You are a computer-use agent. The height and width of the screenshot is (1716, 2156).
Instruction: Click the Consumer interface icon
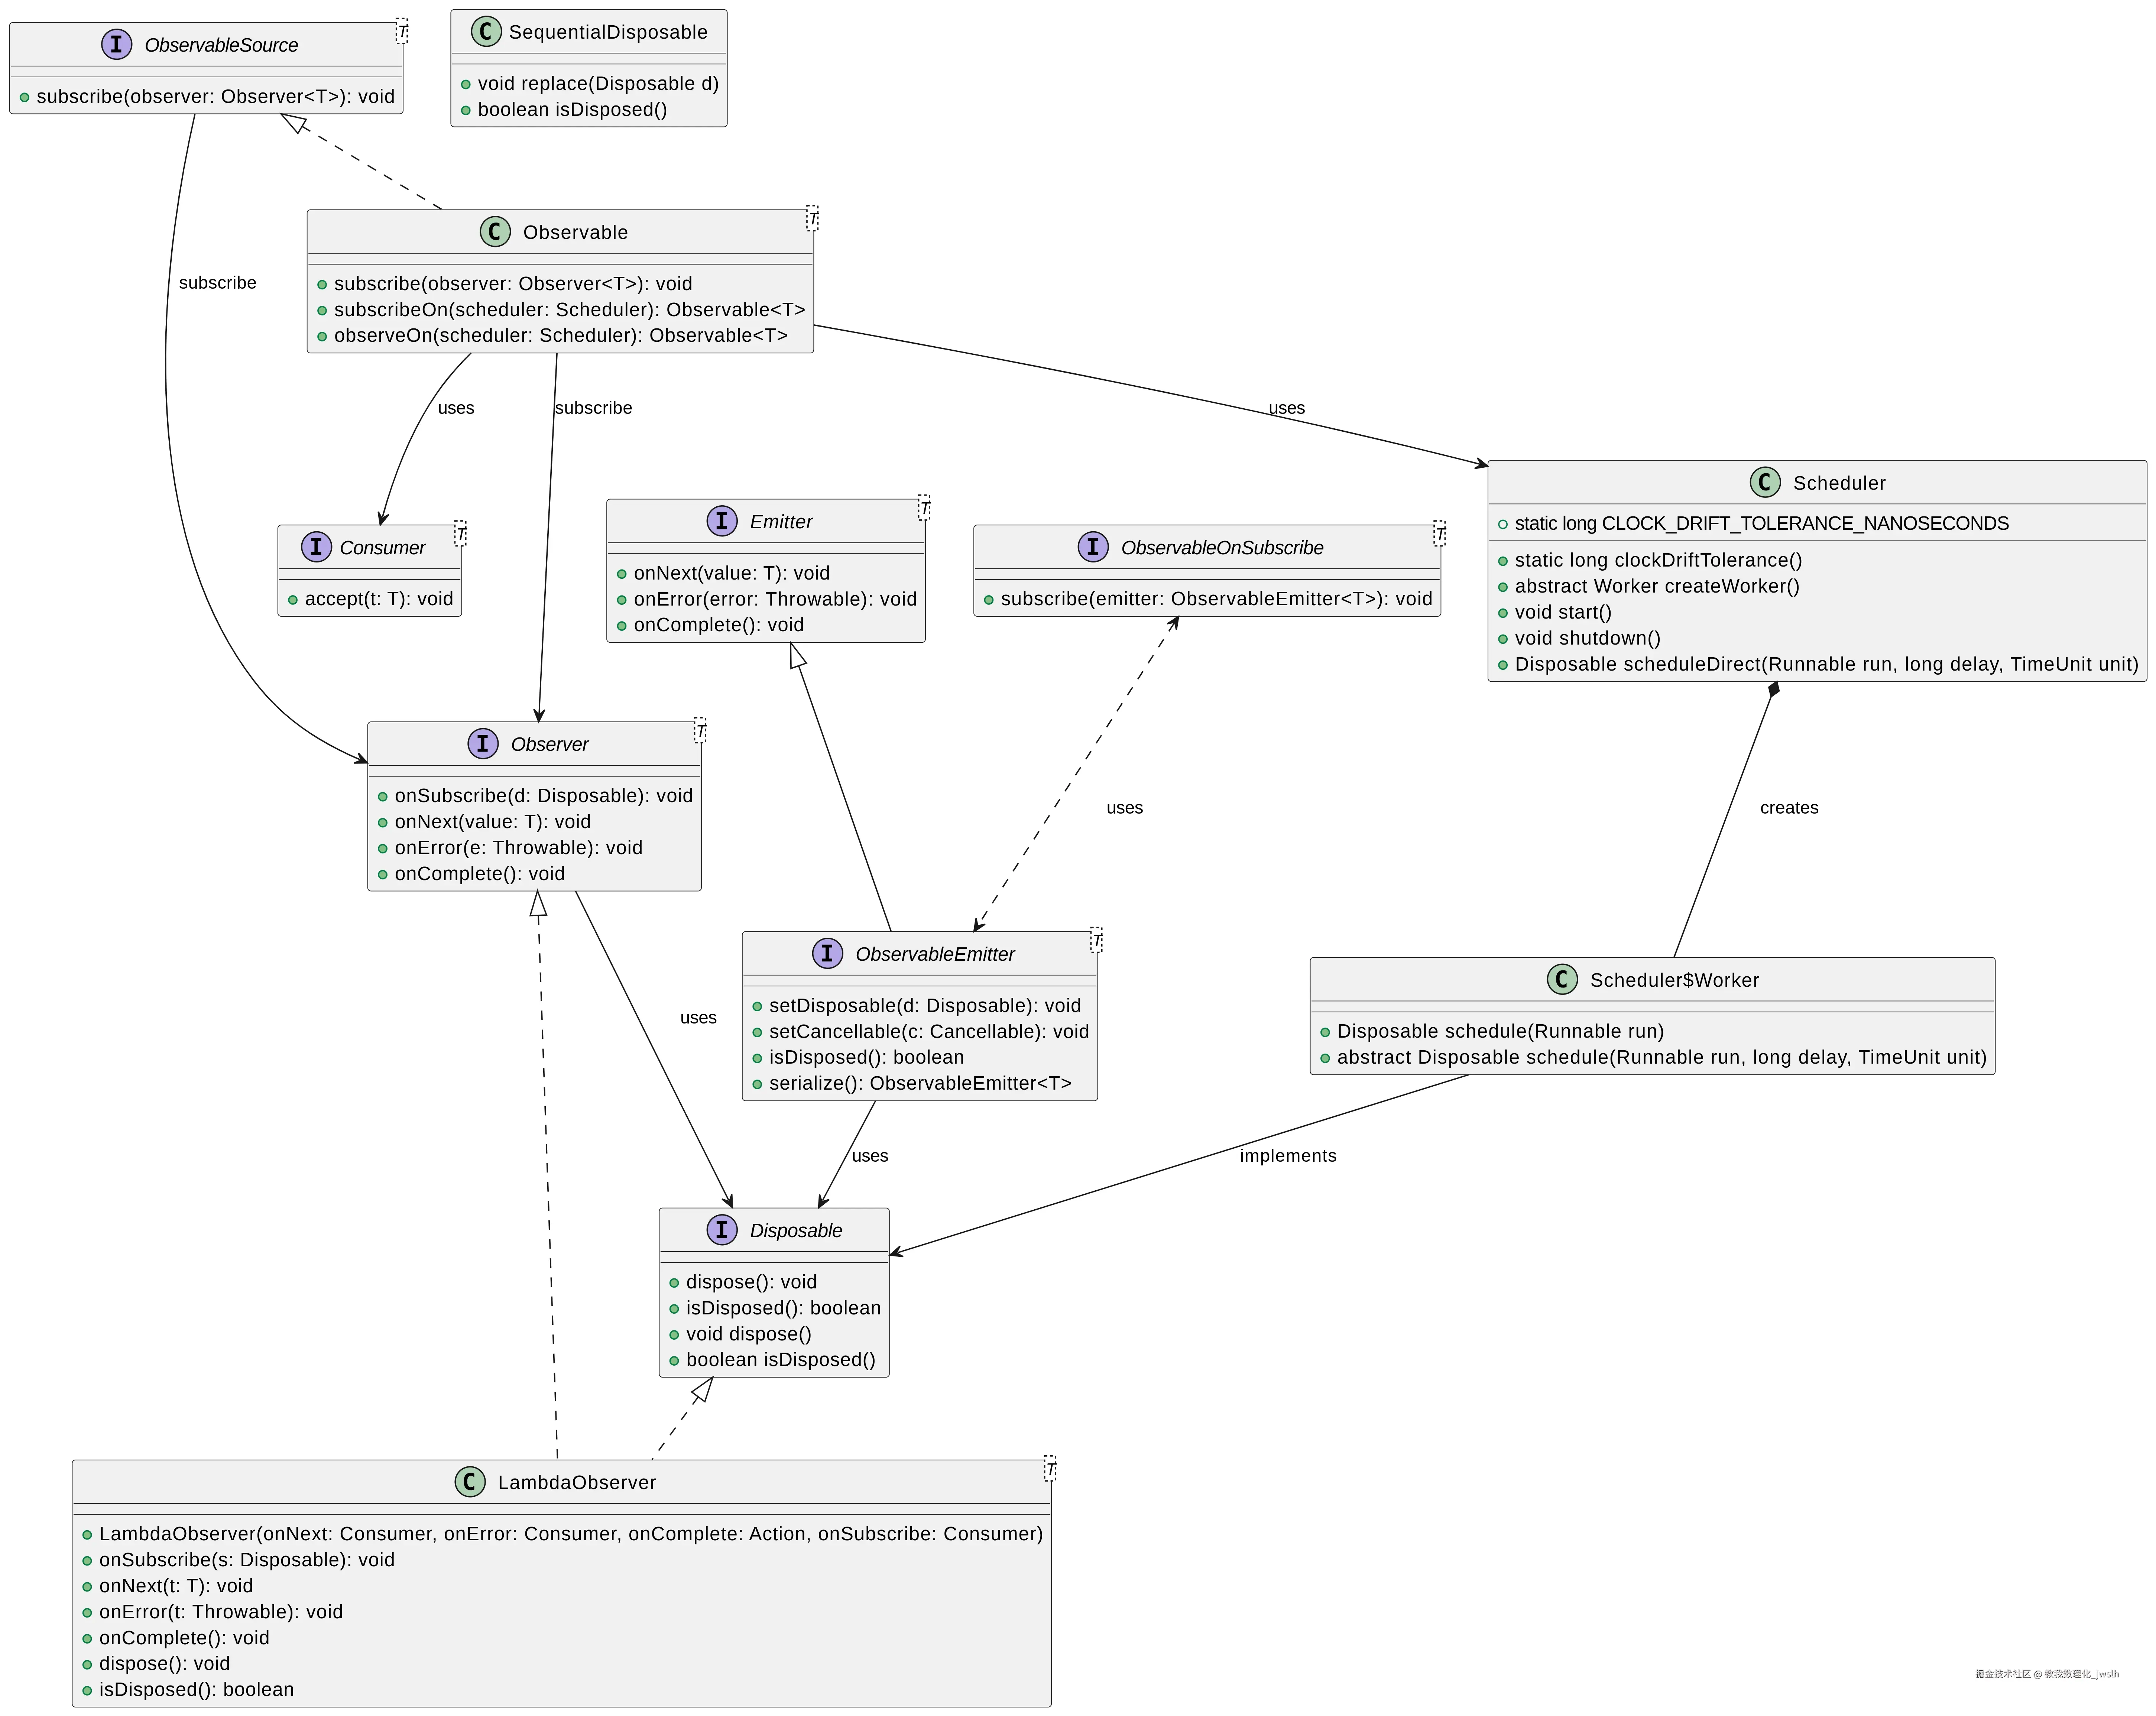[316, 547]
